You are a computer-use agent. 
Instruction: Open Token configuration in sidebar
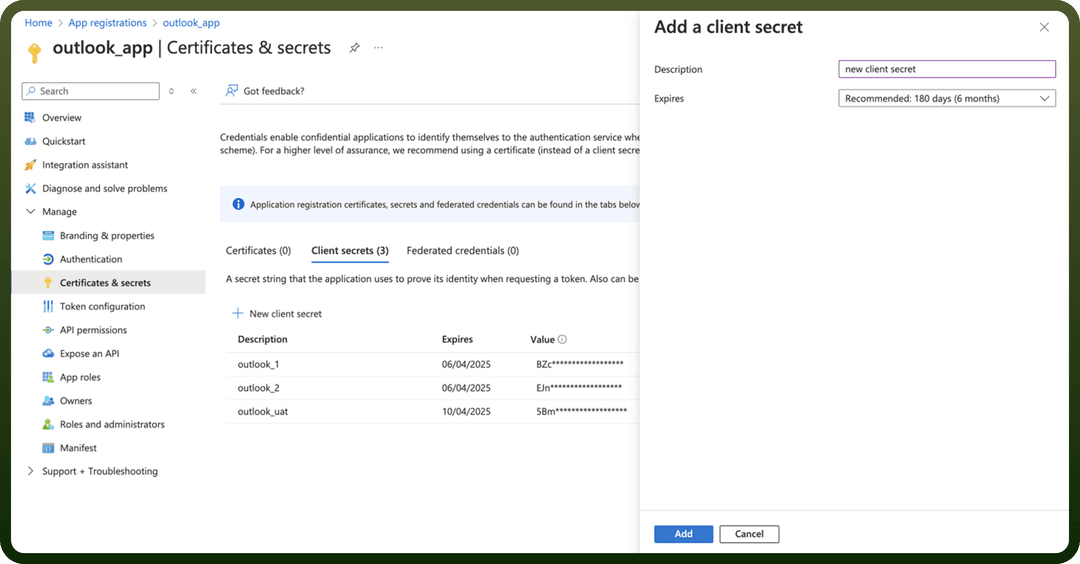(102, 306)
